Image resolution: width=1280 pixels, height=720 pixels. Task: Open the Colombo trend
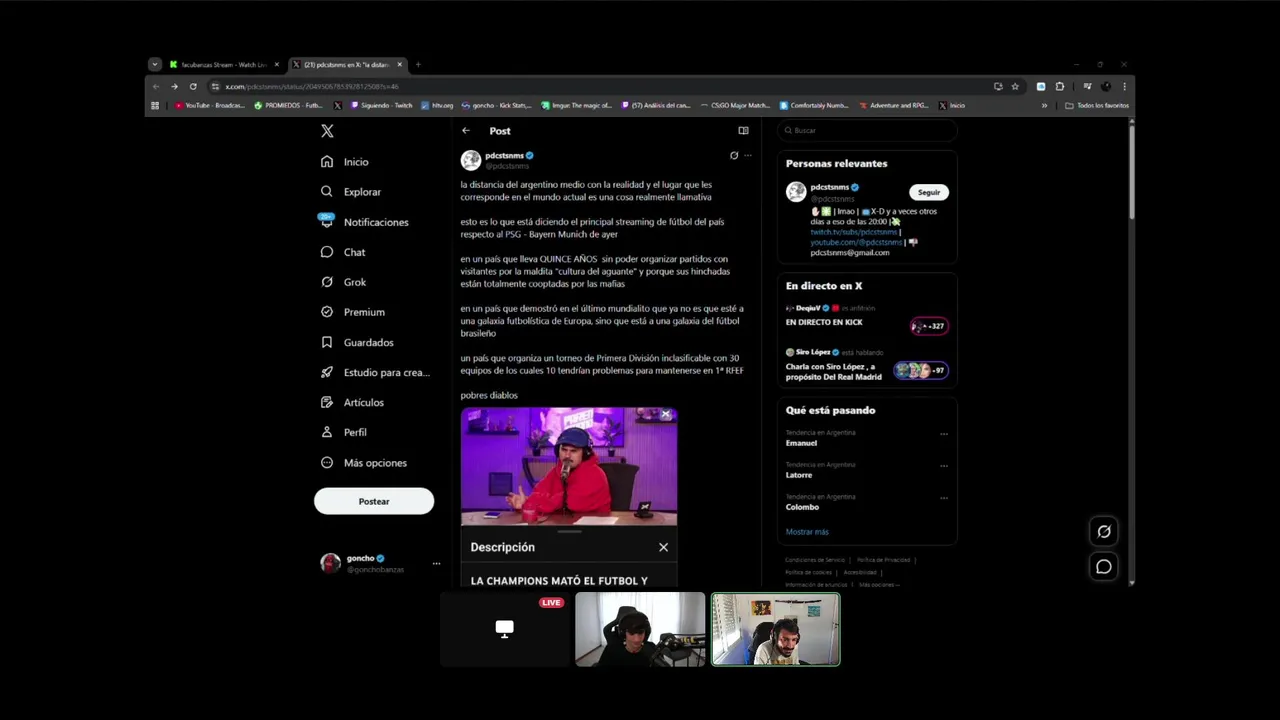[x=802, y=507]
